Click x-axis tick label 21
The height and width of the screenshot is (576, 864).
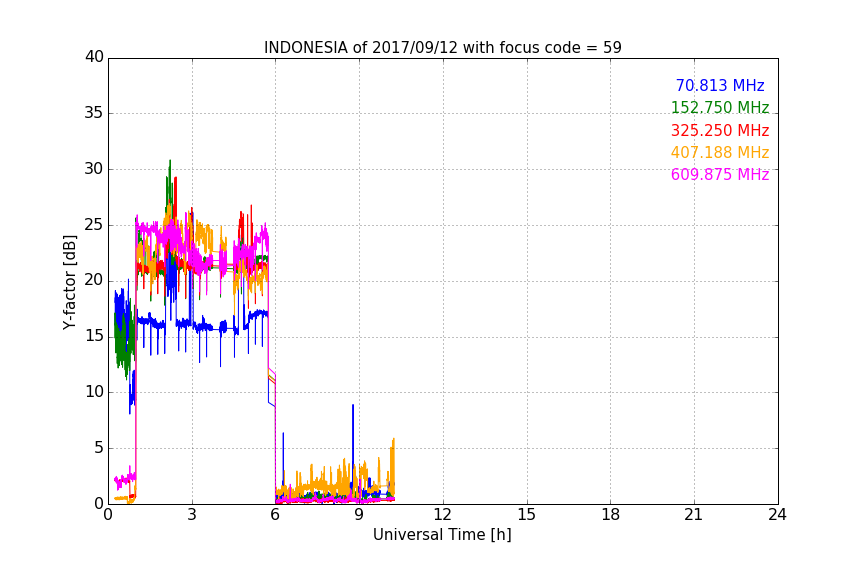pyautogui.click(x=694, y=515)
